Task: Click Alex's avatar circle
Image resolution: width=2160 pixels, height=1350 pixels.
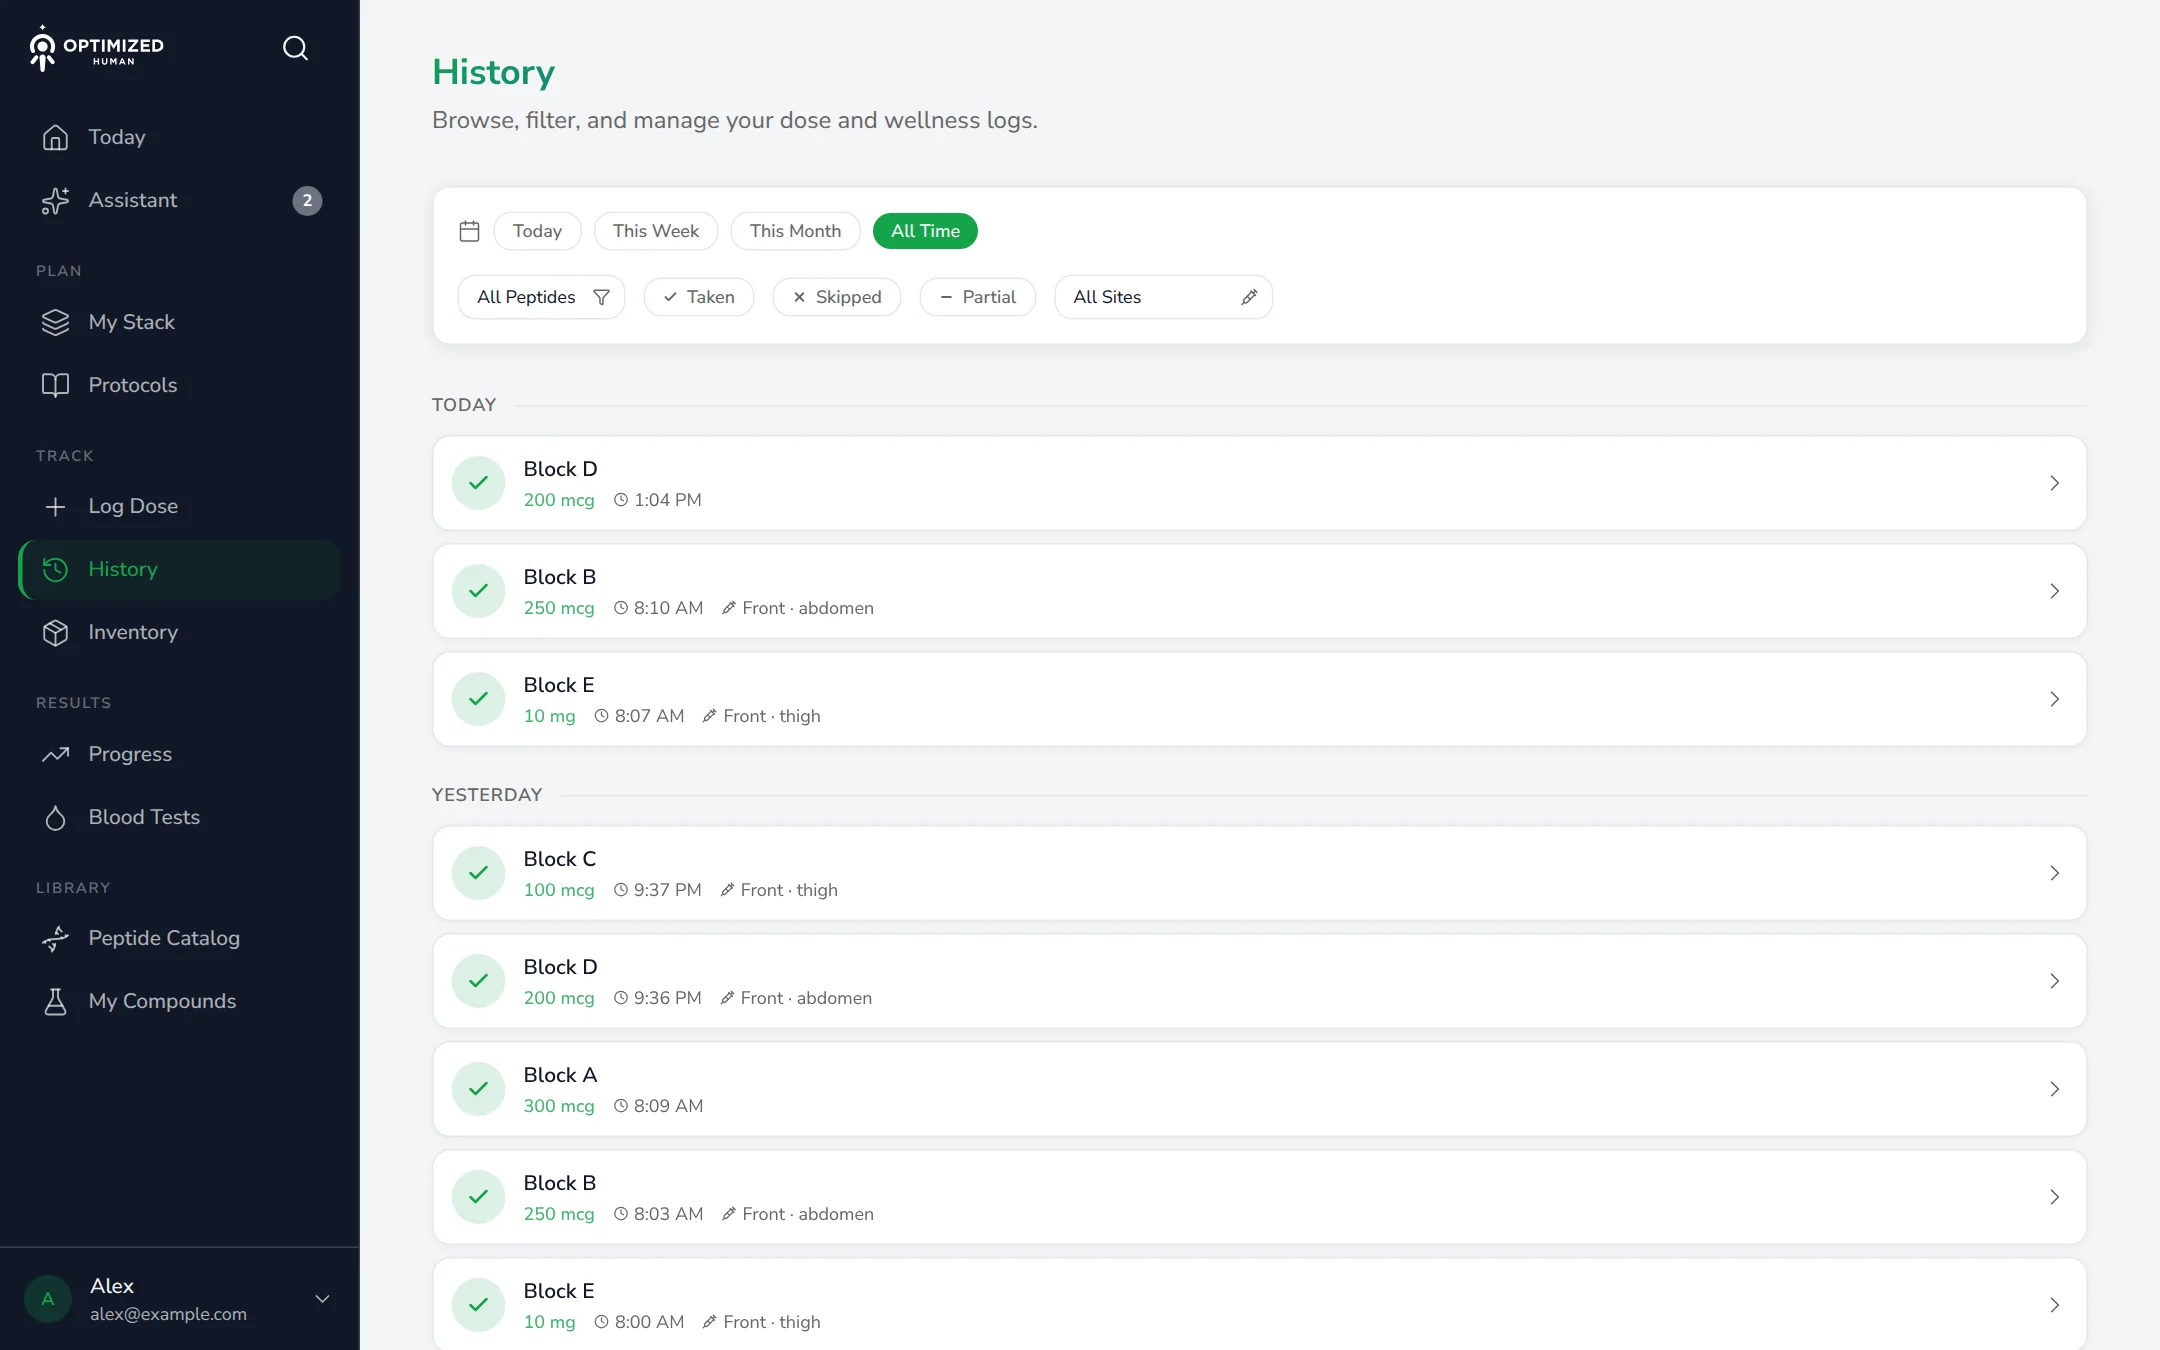Action: click(x=48, y=1299)
